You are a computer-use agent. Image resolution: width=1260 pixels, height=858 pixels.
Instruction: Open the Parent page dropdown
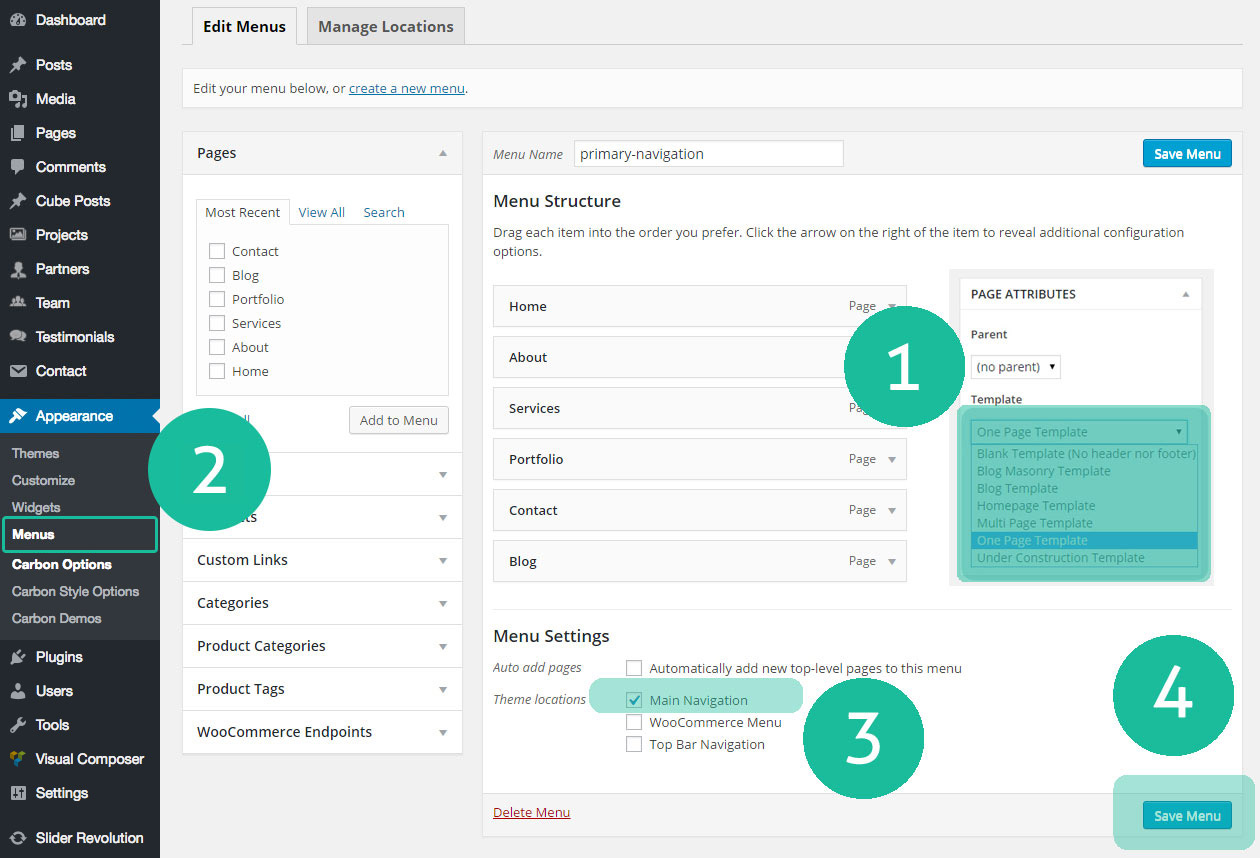1015,367
